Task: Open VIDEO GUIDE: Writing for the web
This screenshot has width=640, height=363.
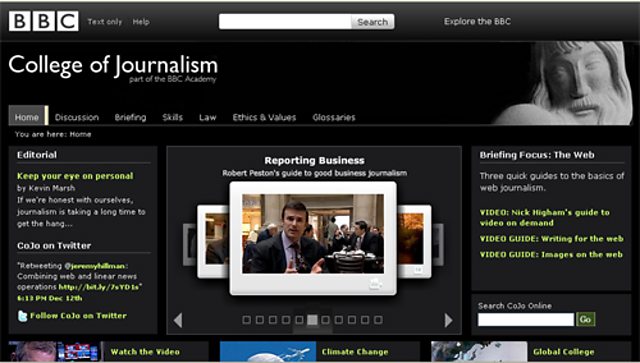Action: [551, 239]
